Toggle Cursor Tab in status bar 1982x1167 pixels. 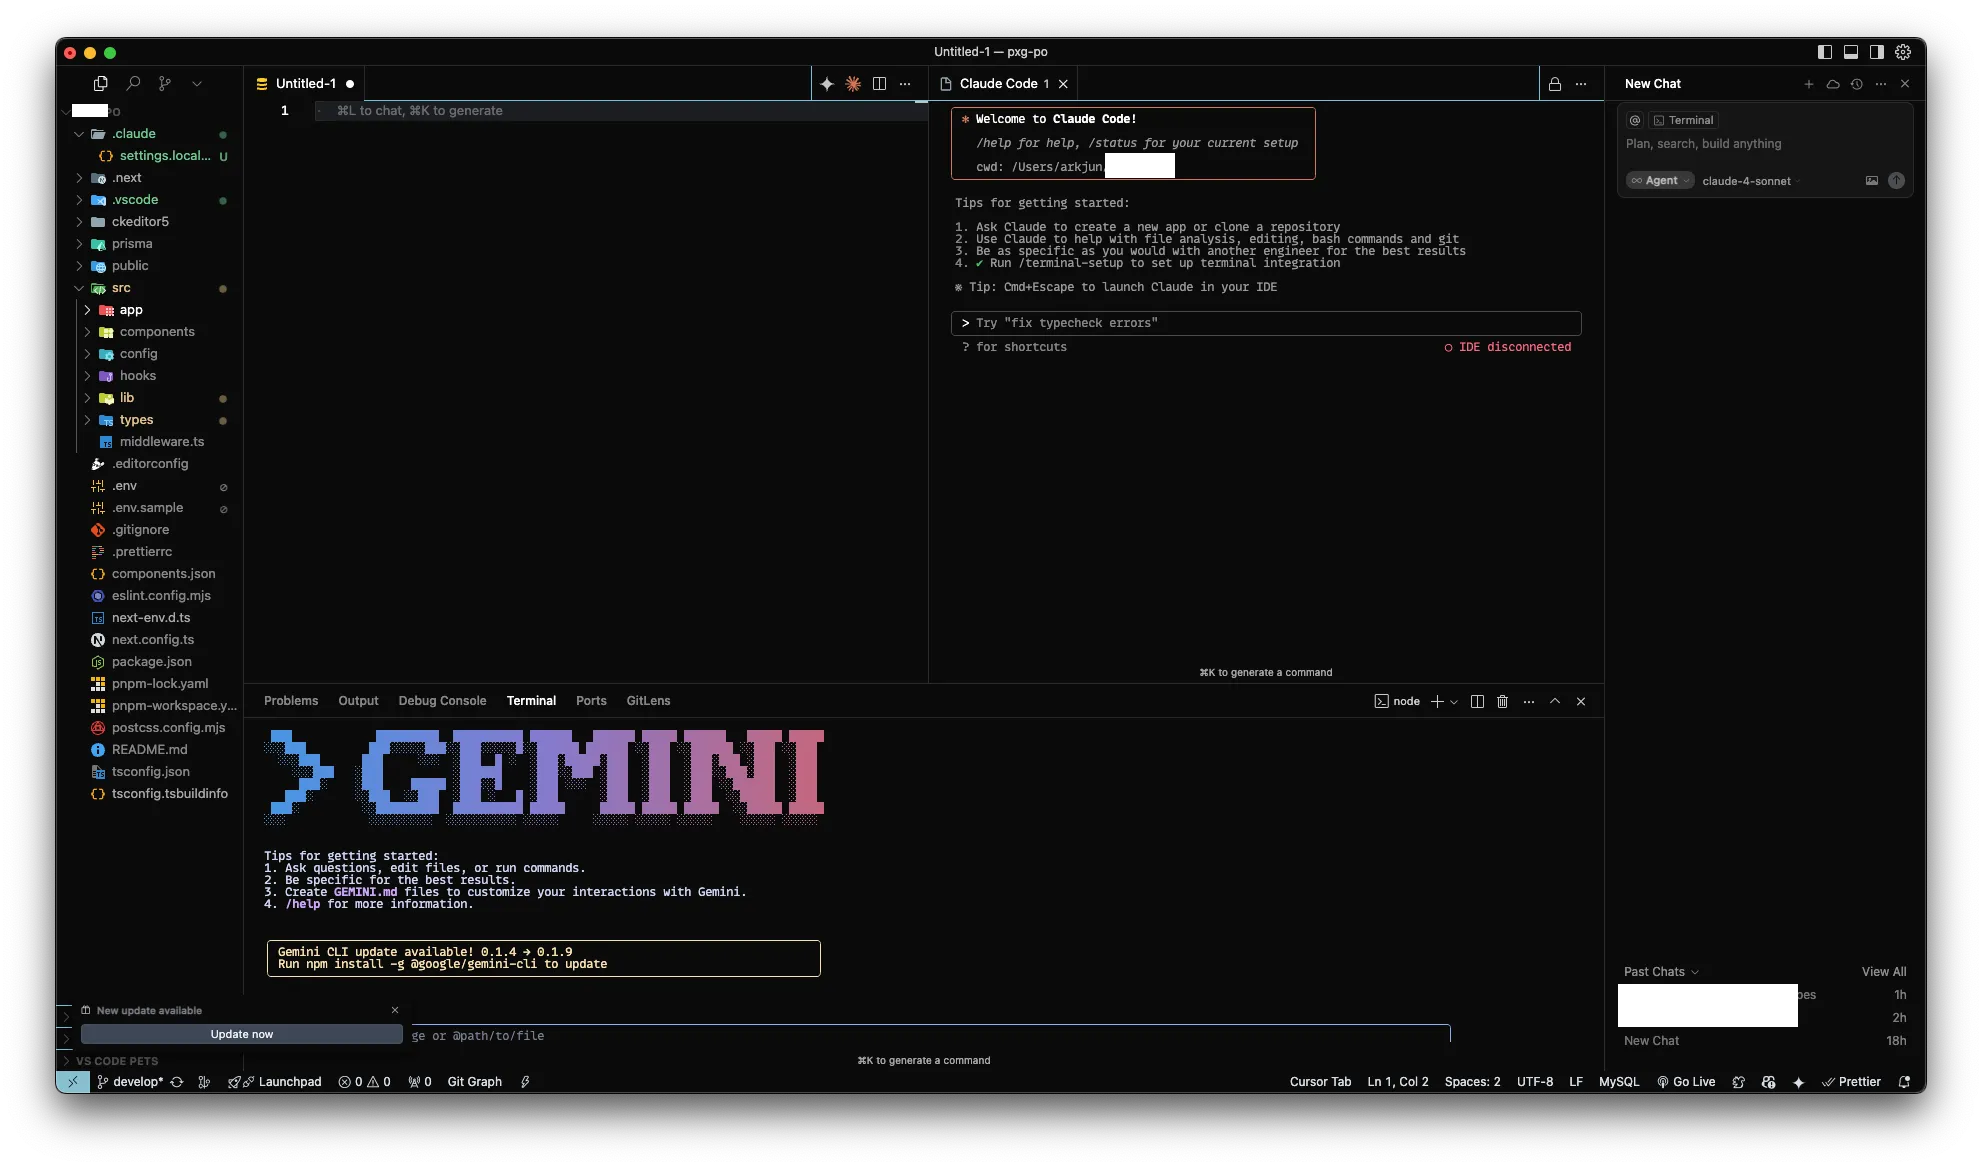[x=1320, y=1082]
